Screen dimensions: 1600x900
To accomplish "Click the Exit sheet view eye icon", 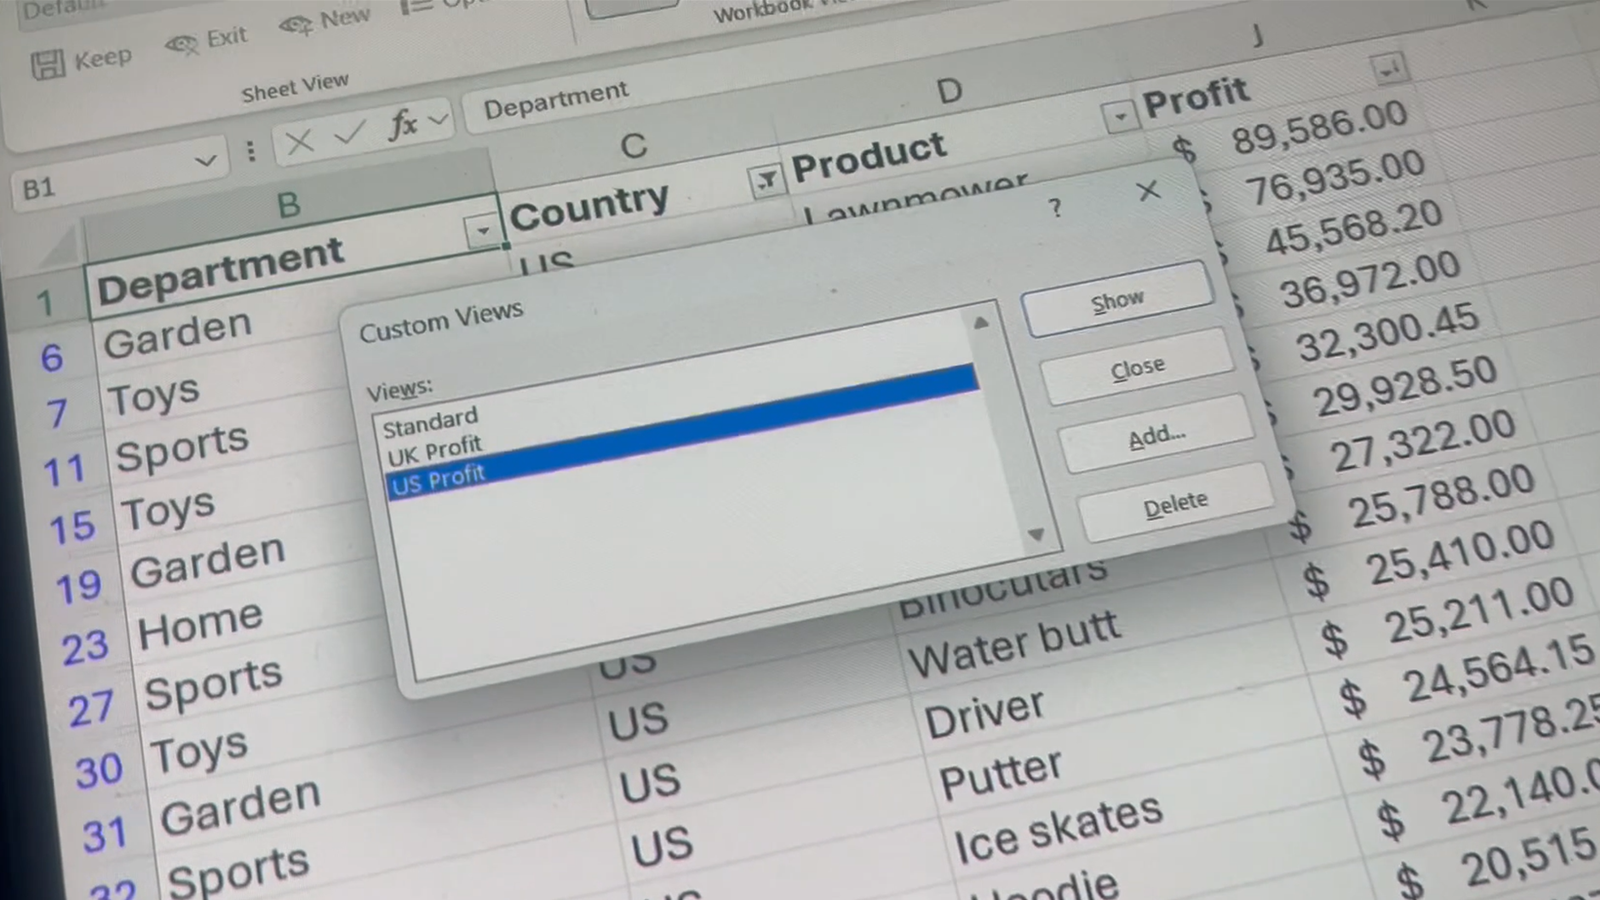I will (181, 43).
